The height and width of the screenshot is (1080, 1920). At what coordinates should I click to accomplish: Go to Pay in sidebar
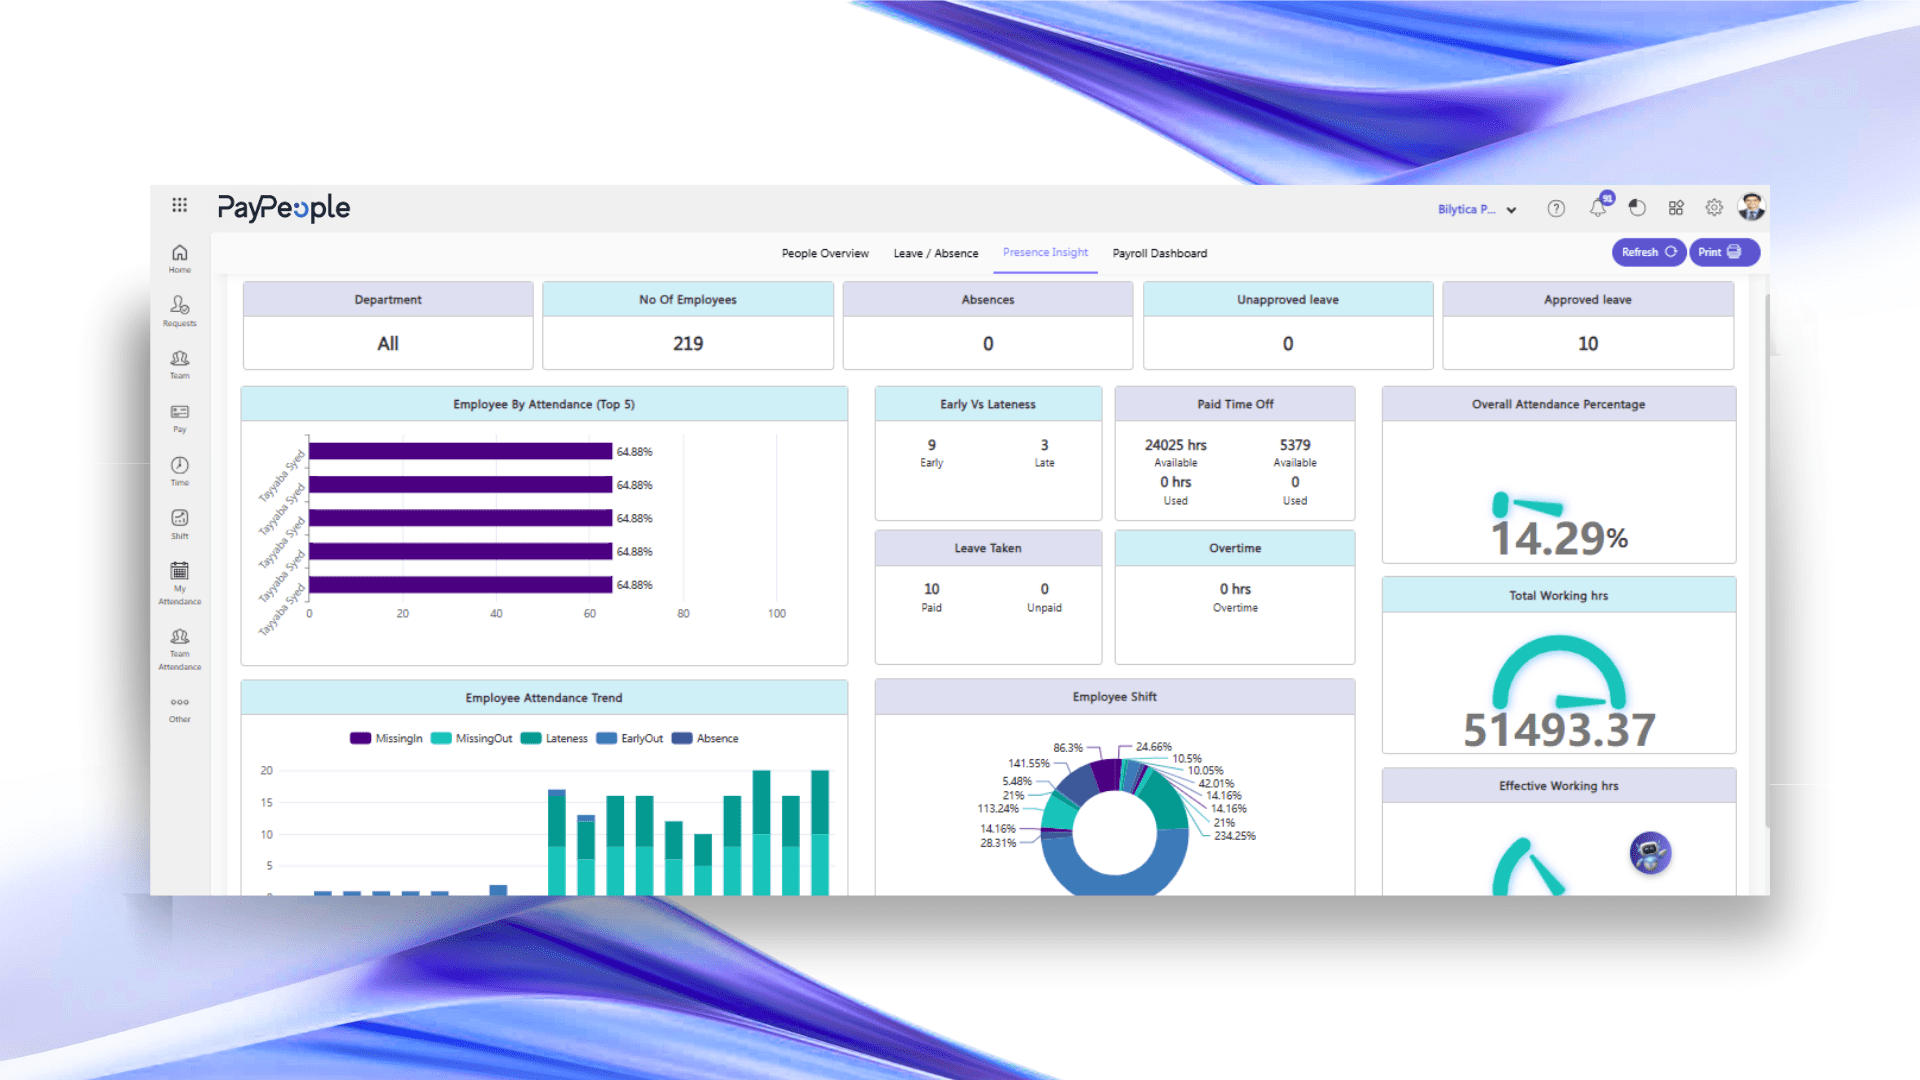[x=180, y=417]
